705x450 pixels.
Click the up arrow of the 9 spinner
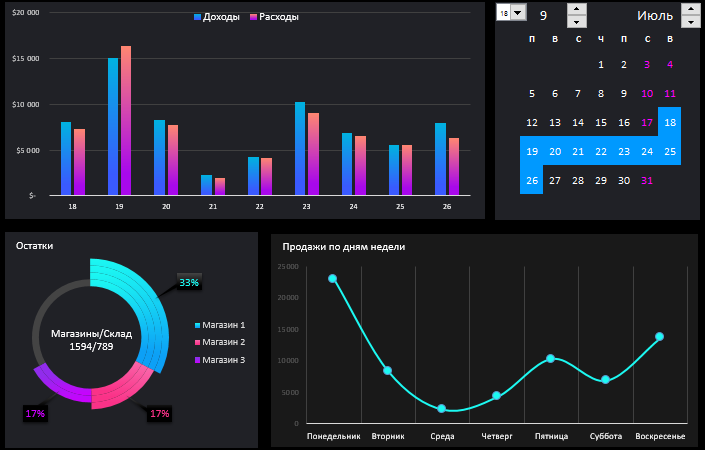coord(577,9)
